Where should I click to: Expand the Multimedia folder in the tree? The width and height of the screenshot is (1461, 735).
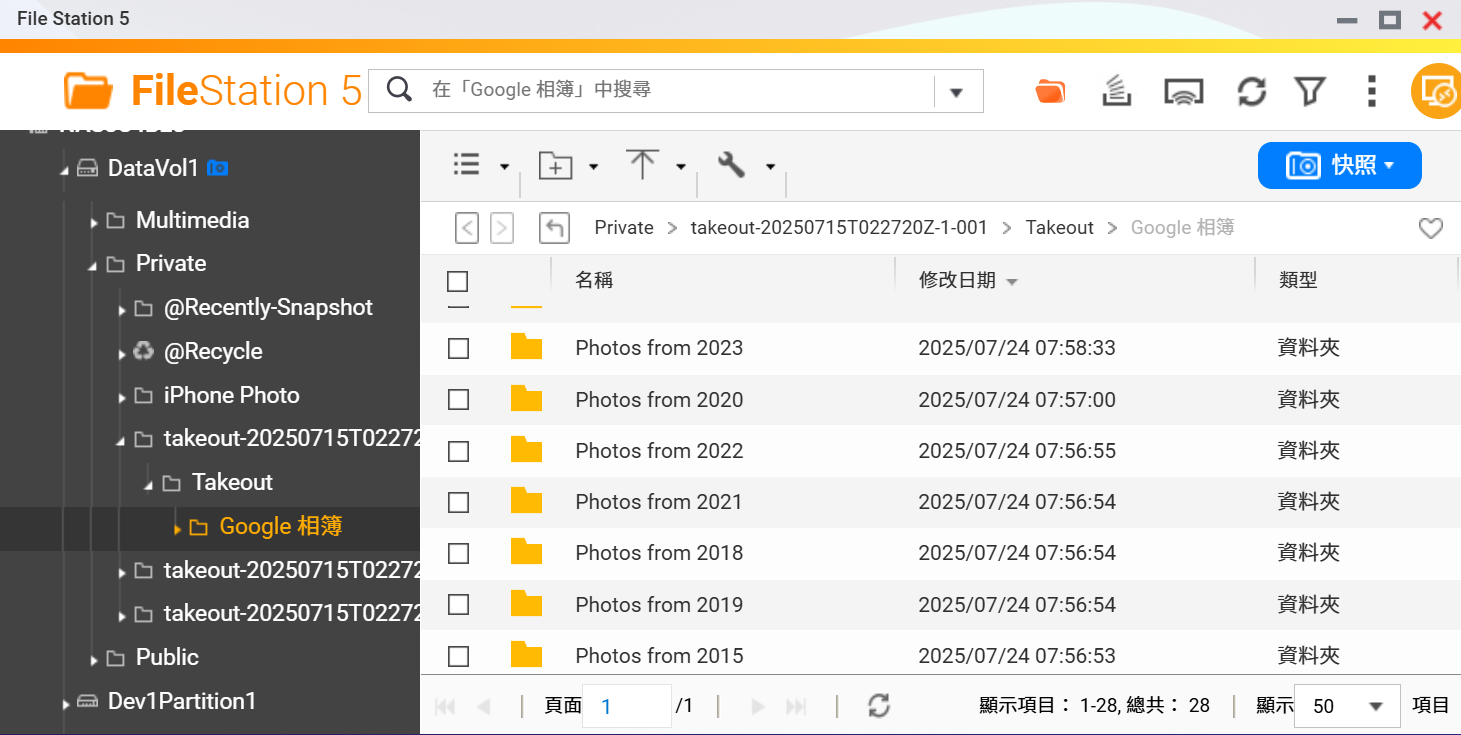point(93,222)
